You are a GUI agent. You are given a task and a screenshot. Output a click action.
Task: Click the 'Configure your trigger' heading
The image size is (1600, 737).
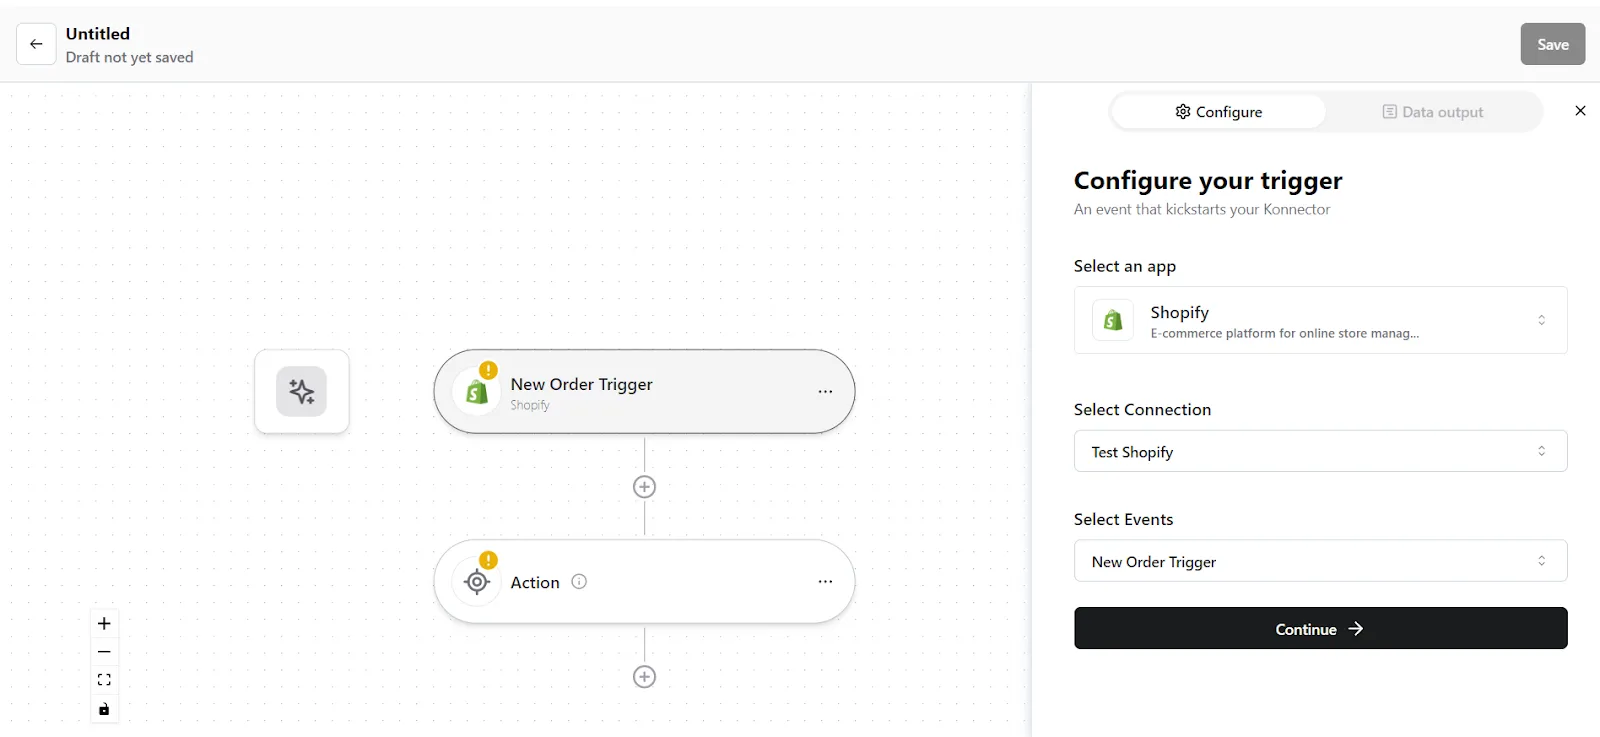pyautogui.click(x=1208, y=180)
